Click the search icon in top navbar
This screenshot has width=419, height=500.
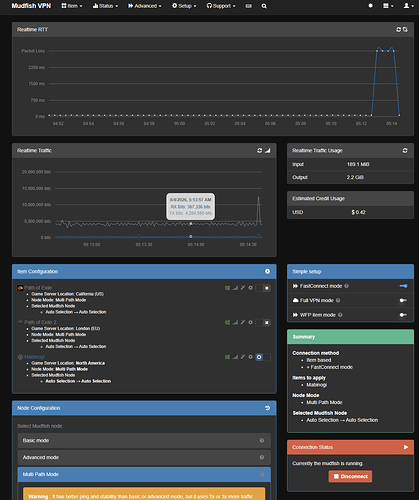(x=264, y=6)
